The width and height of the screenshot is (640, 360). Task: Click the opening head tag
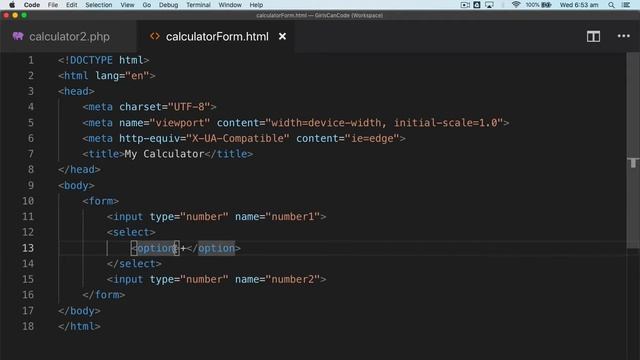click(x=76, y=91)
